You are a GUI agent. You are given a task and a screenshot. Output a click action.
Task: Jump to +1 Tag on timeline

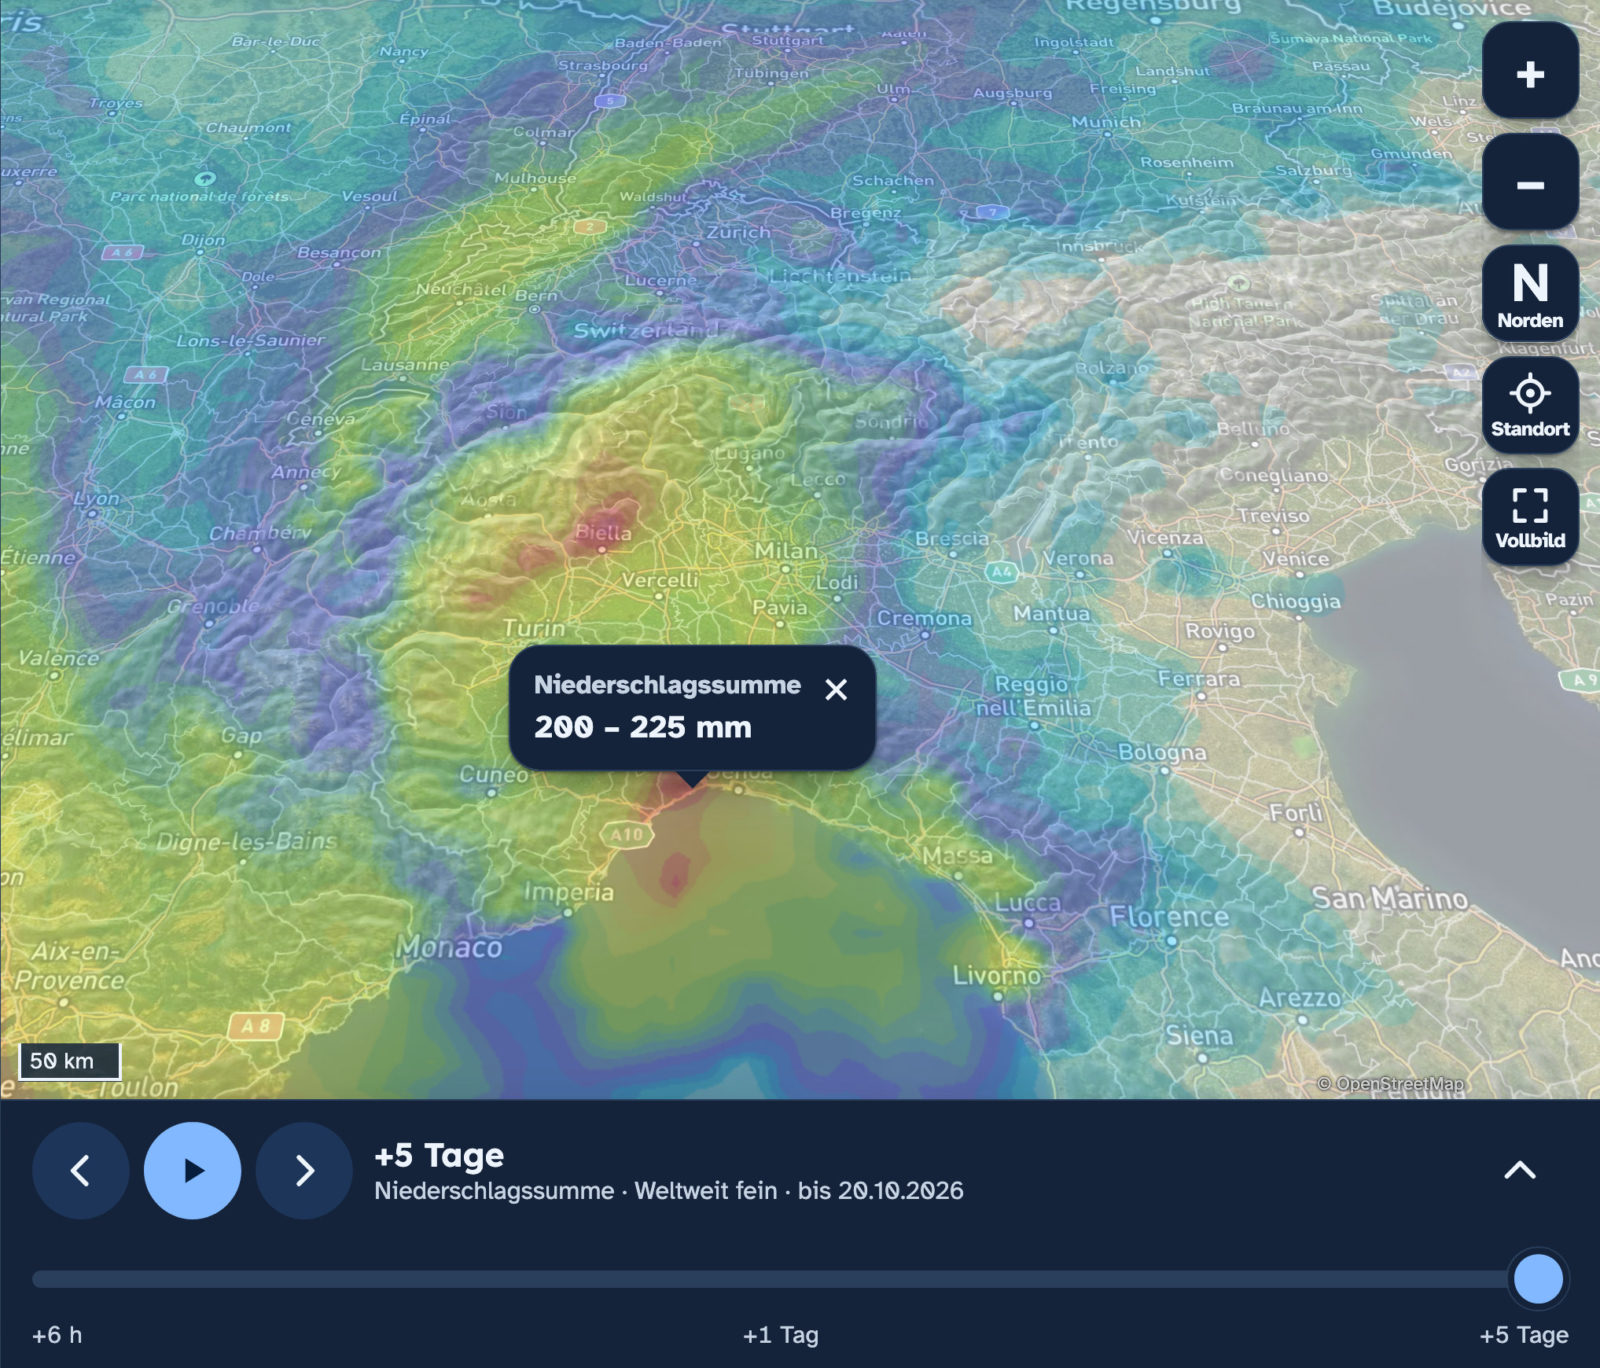(x=780, y=1335)
